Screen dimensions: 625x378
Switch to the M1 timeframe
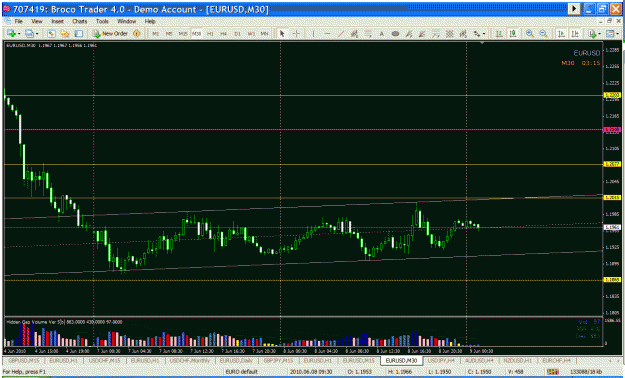point(156,34)
